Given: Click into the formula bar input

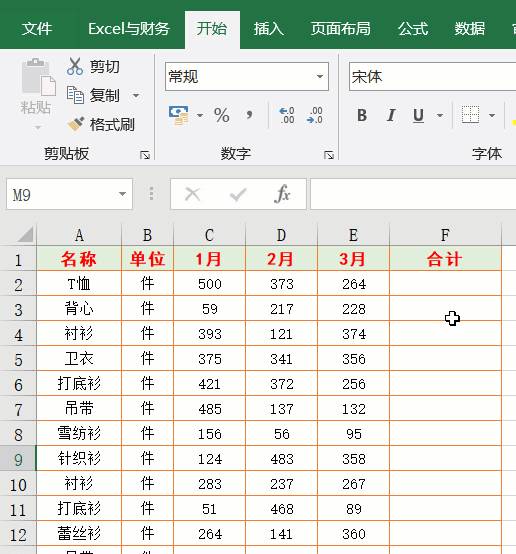Looking at the screenshot, I should [x=413, y=194].
